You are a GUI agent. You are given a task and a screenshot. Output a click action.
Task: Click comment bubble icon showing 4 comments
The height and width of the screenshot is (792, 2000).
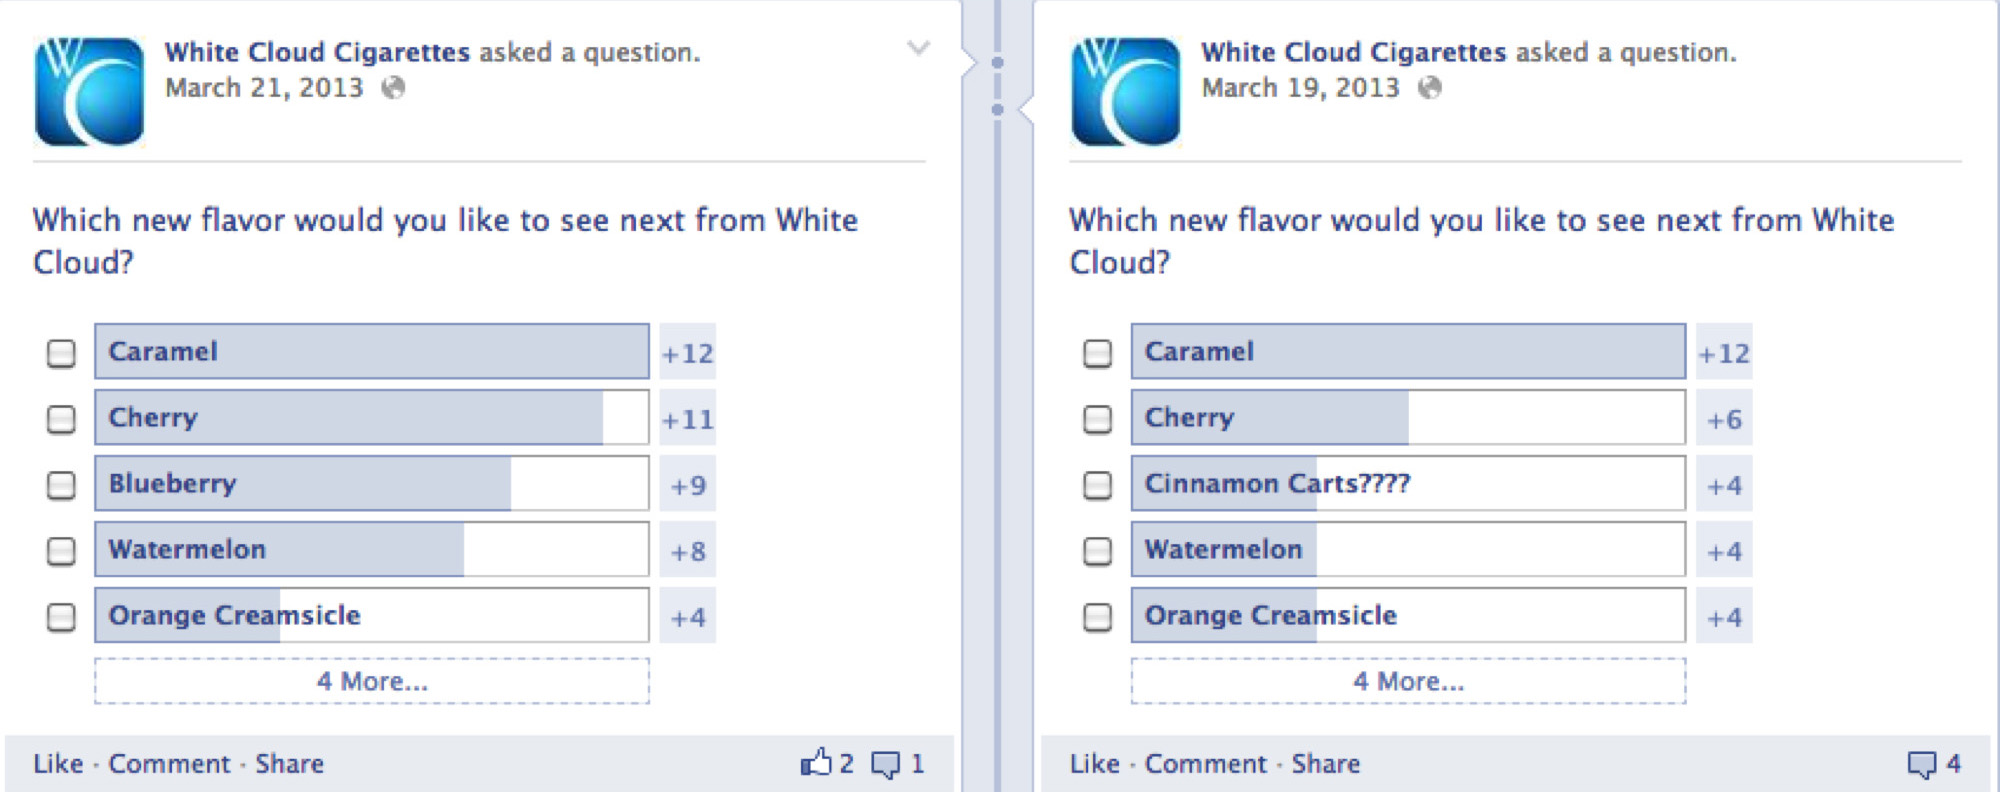coord(1921,765)
